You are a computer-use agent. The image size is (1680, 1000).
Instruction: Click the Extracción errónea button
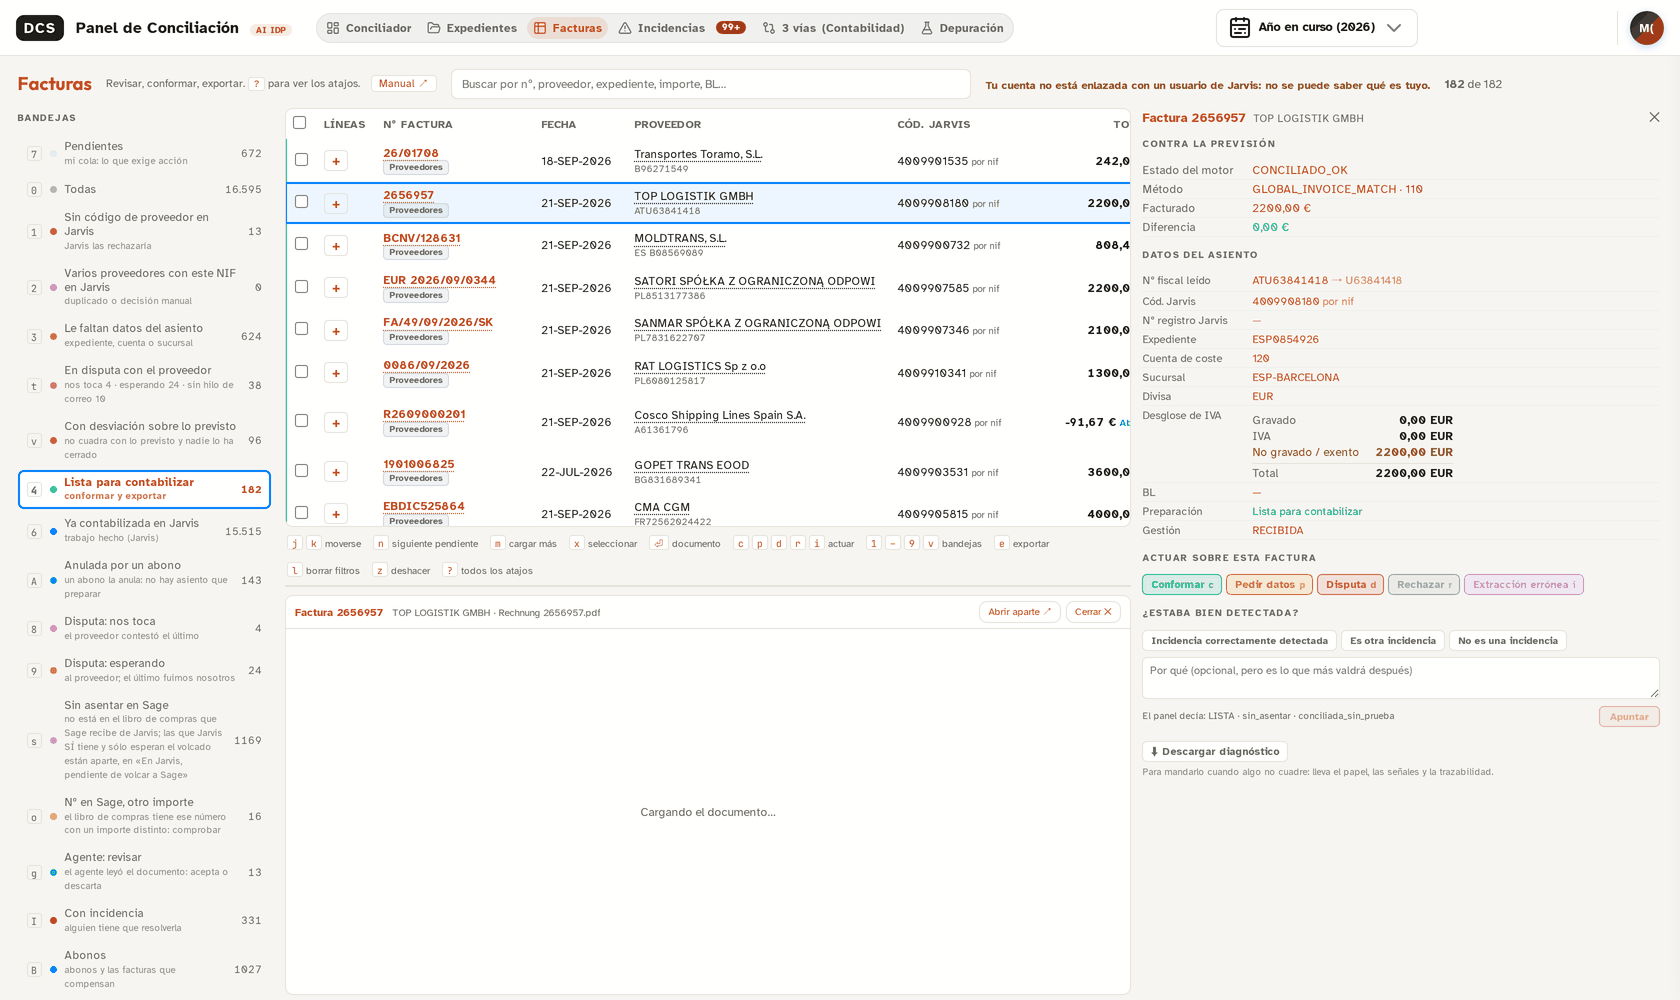pos(1523,585)
